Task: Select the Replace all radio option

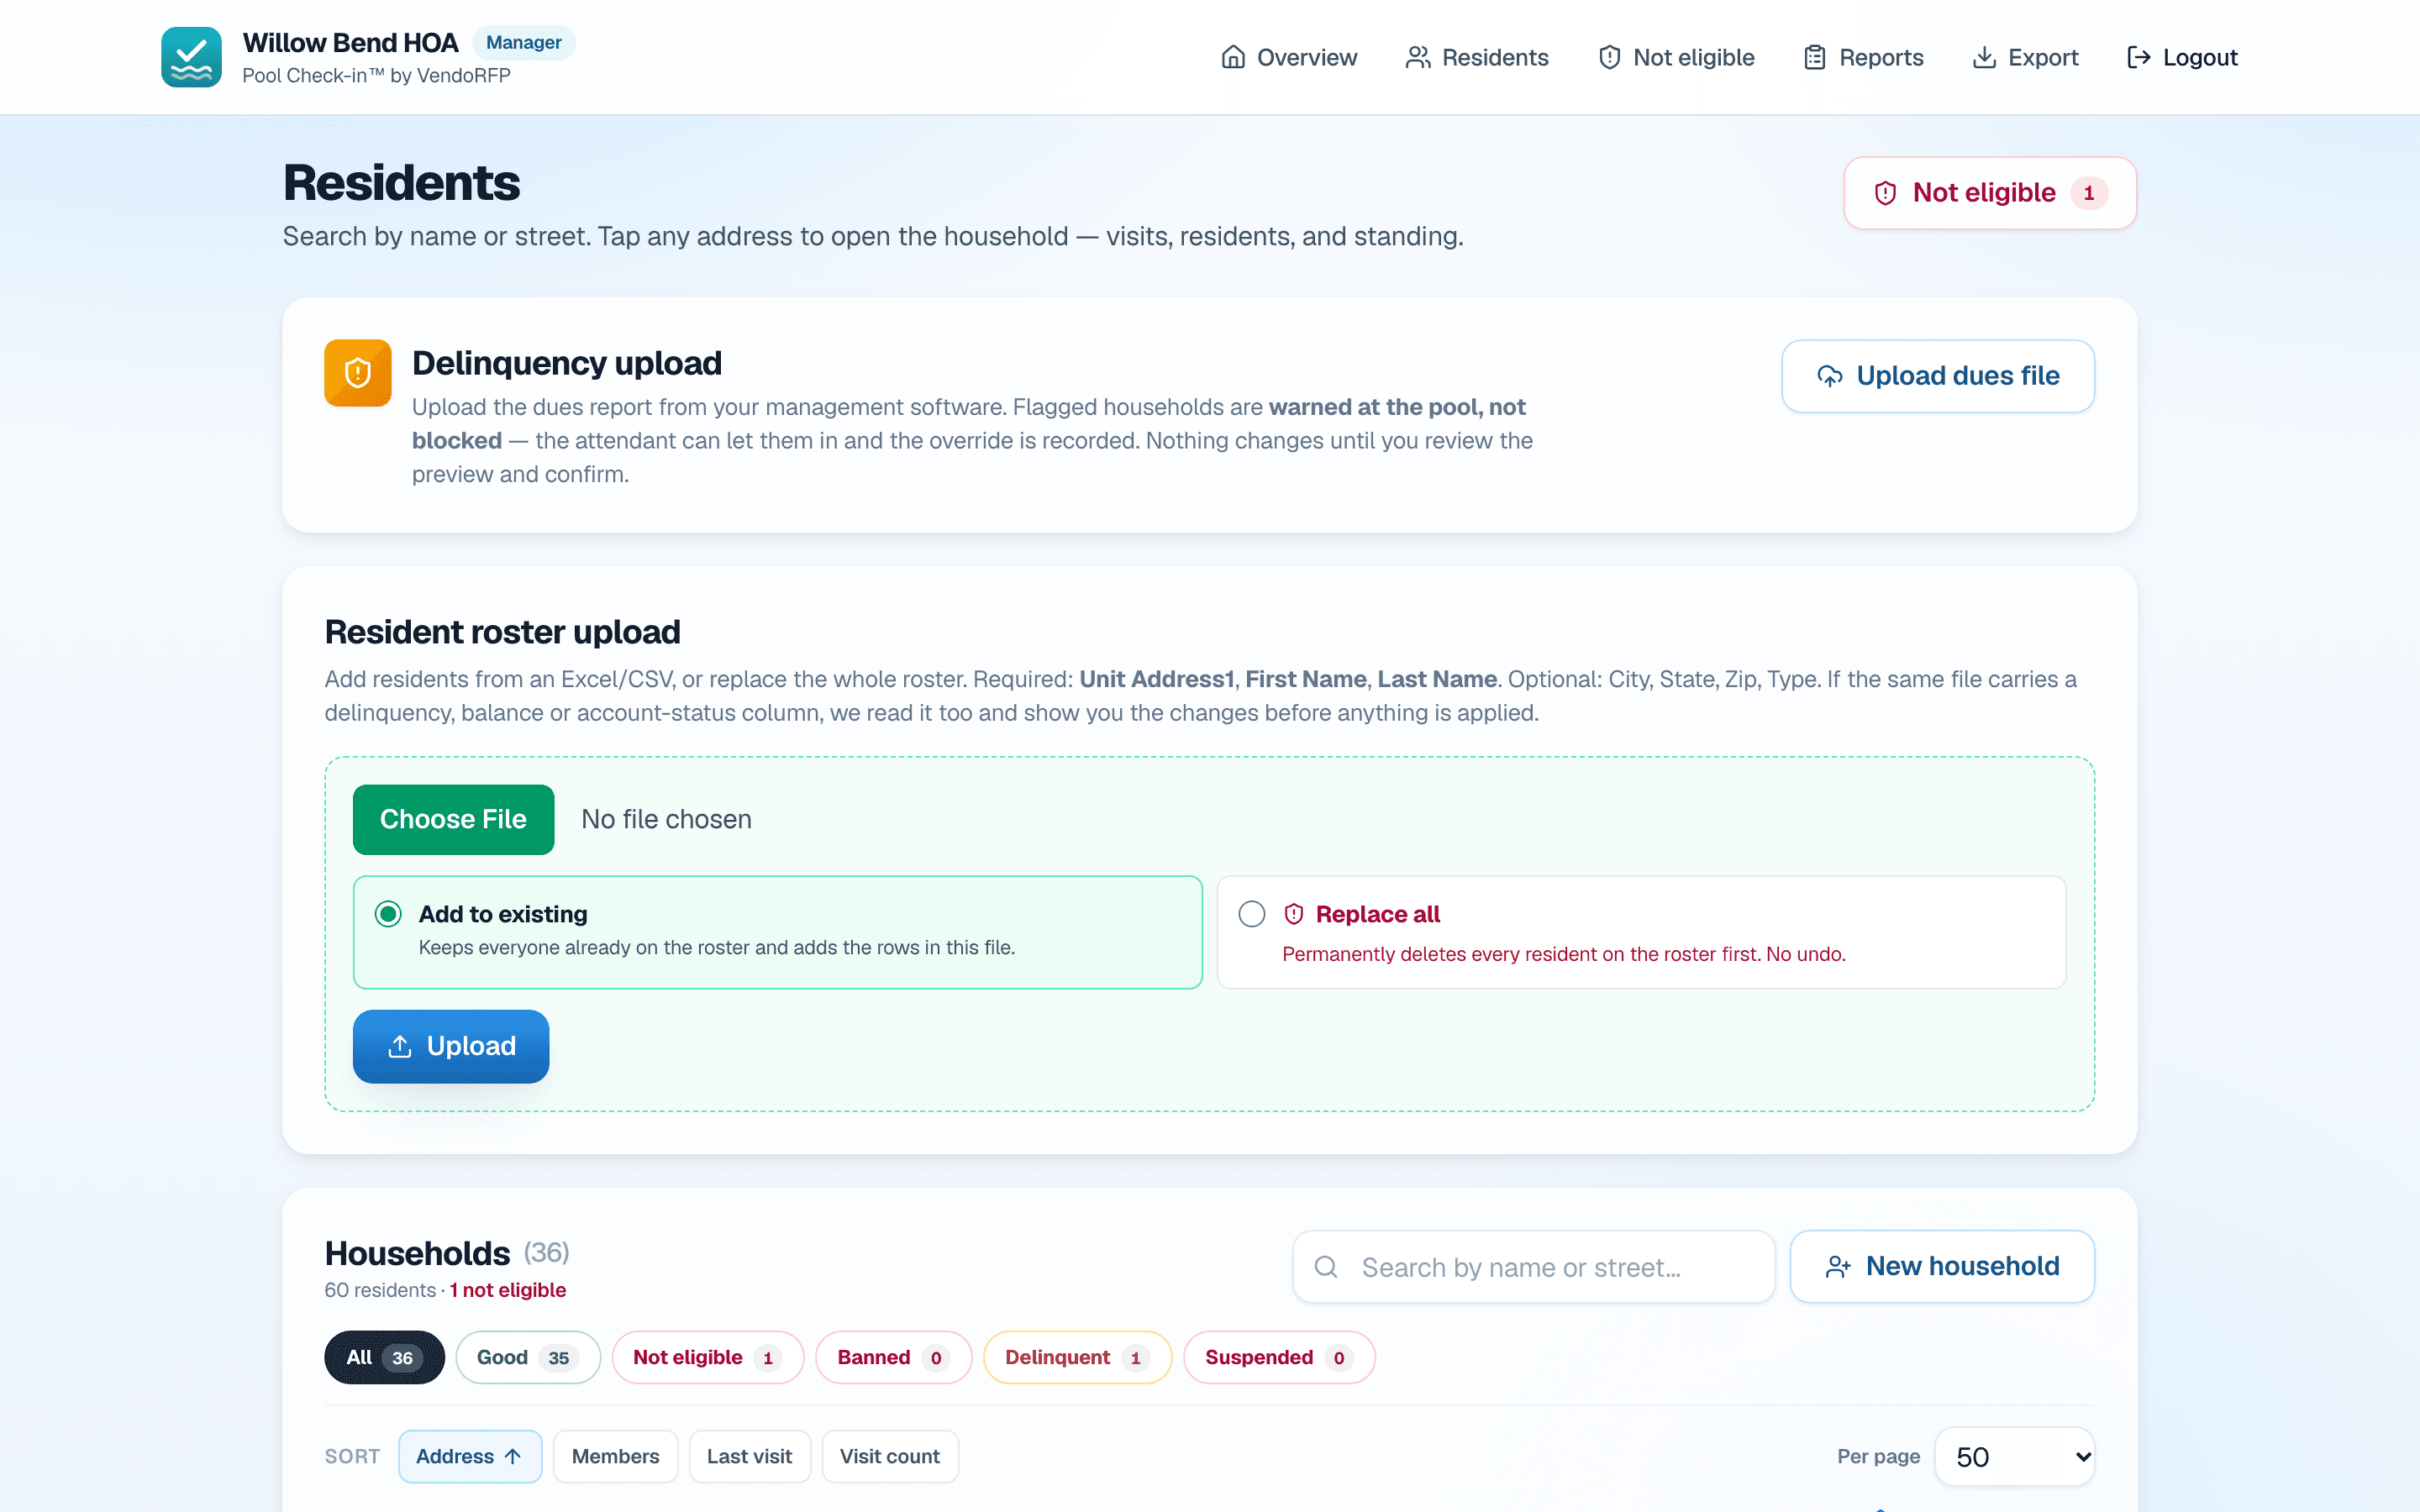Action: click(x=1252, y=914)
